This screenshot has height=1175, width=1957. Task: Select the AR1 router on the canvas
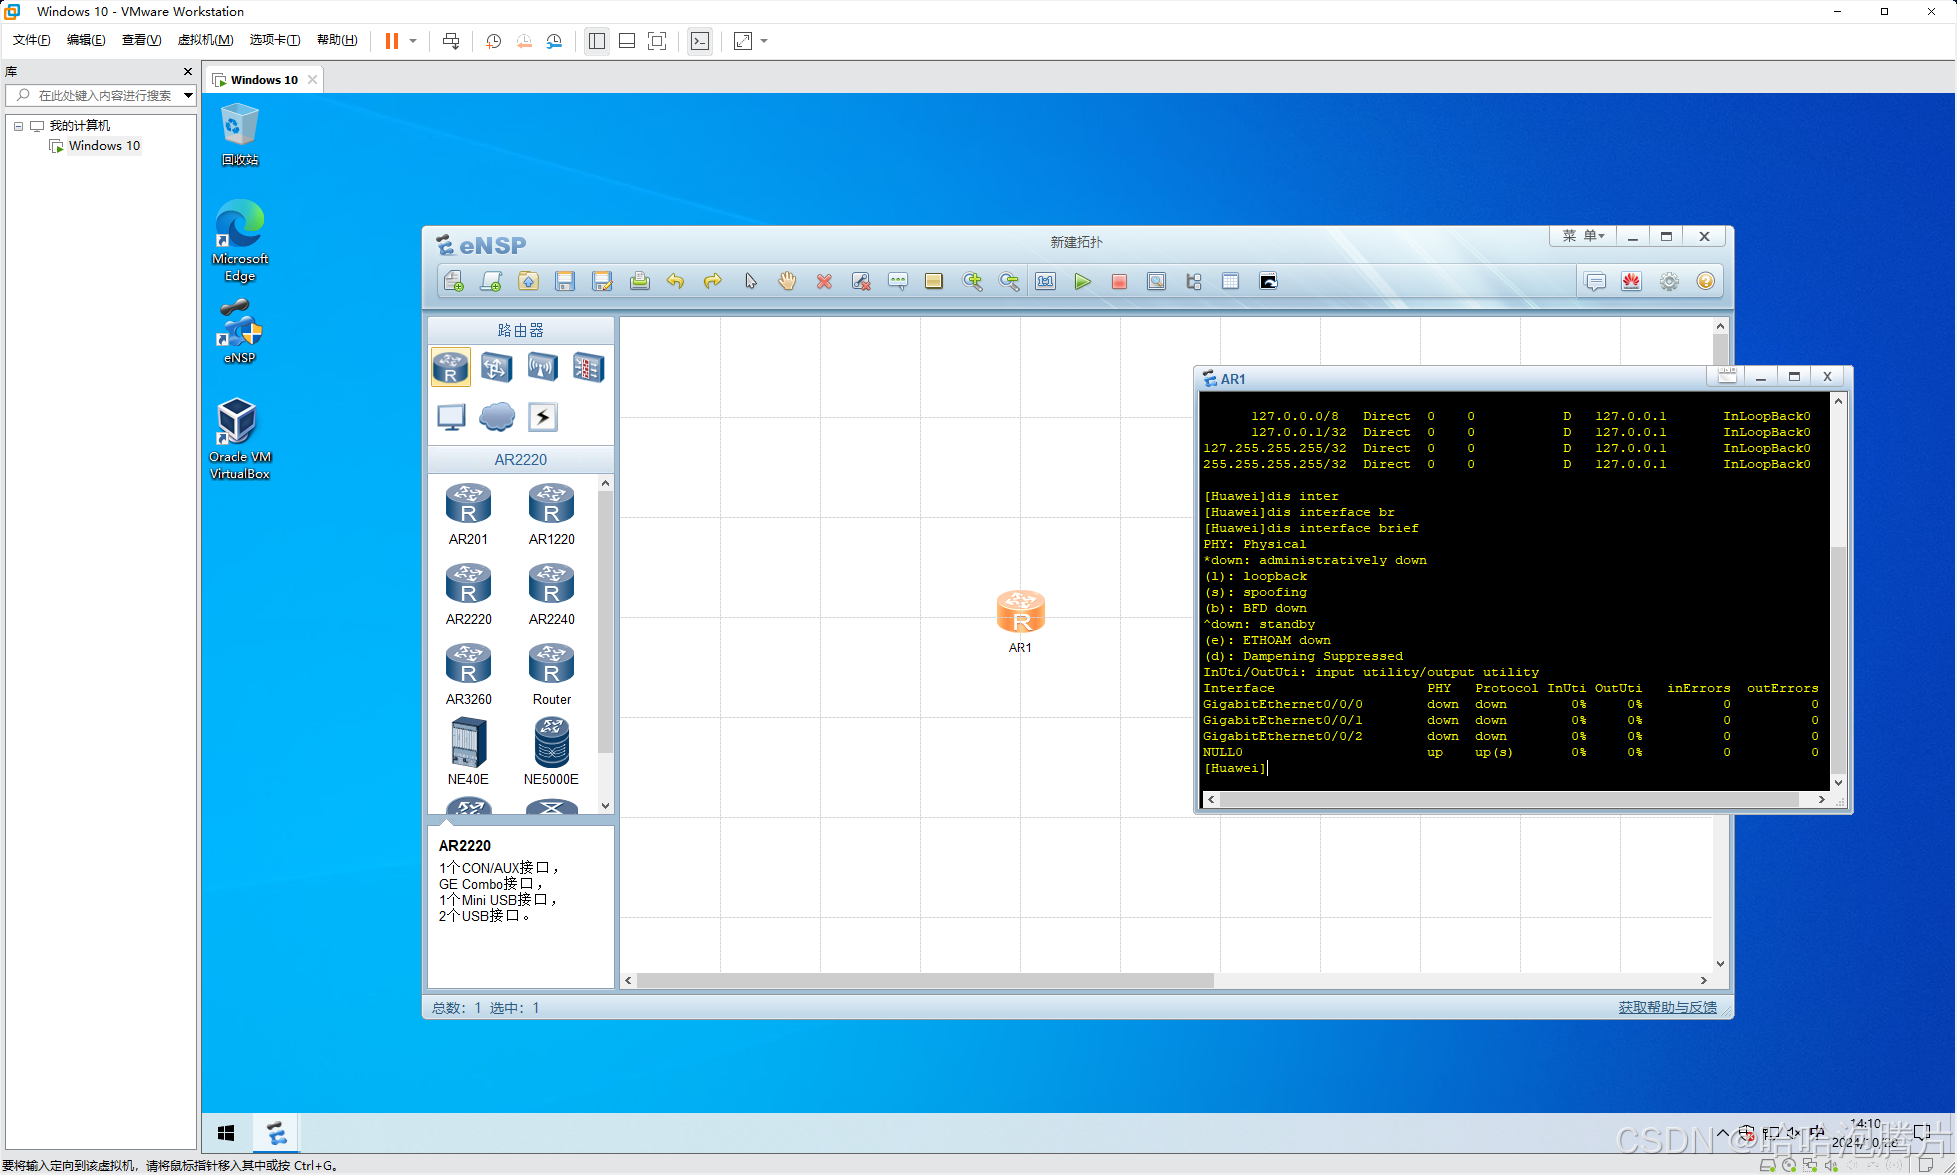(1020, 612)
